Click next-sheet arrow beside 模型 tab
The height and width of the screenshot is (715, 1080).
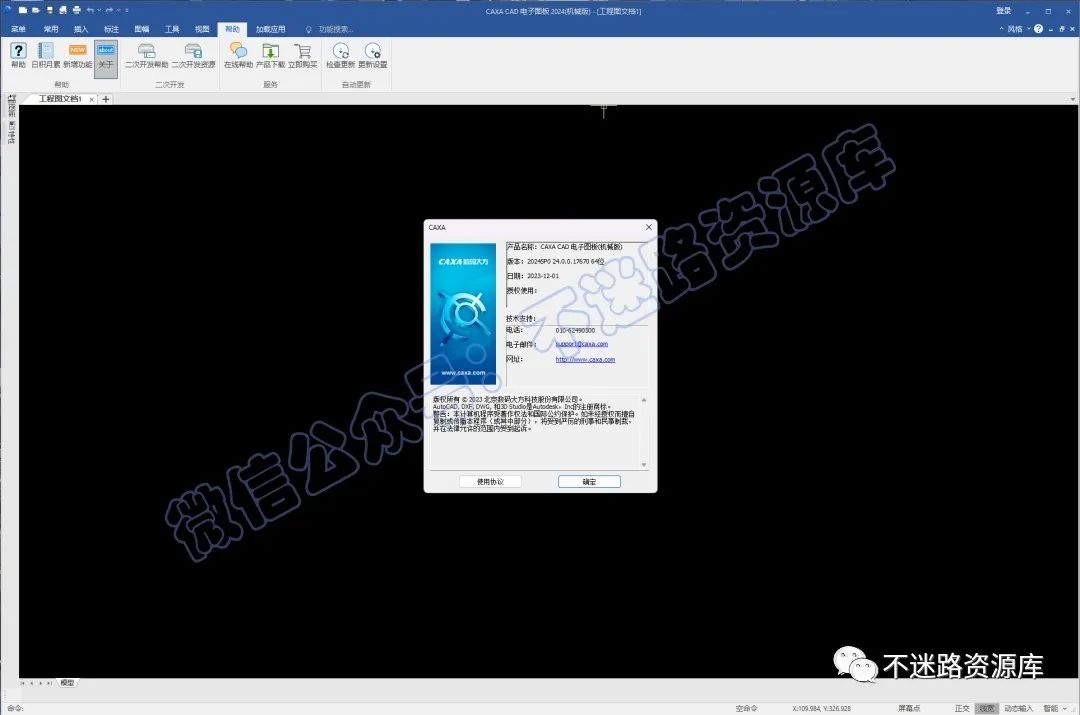[41, 683]
